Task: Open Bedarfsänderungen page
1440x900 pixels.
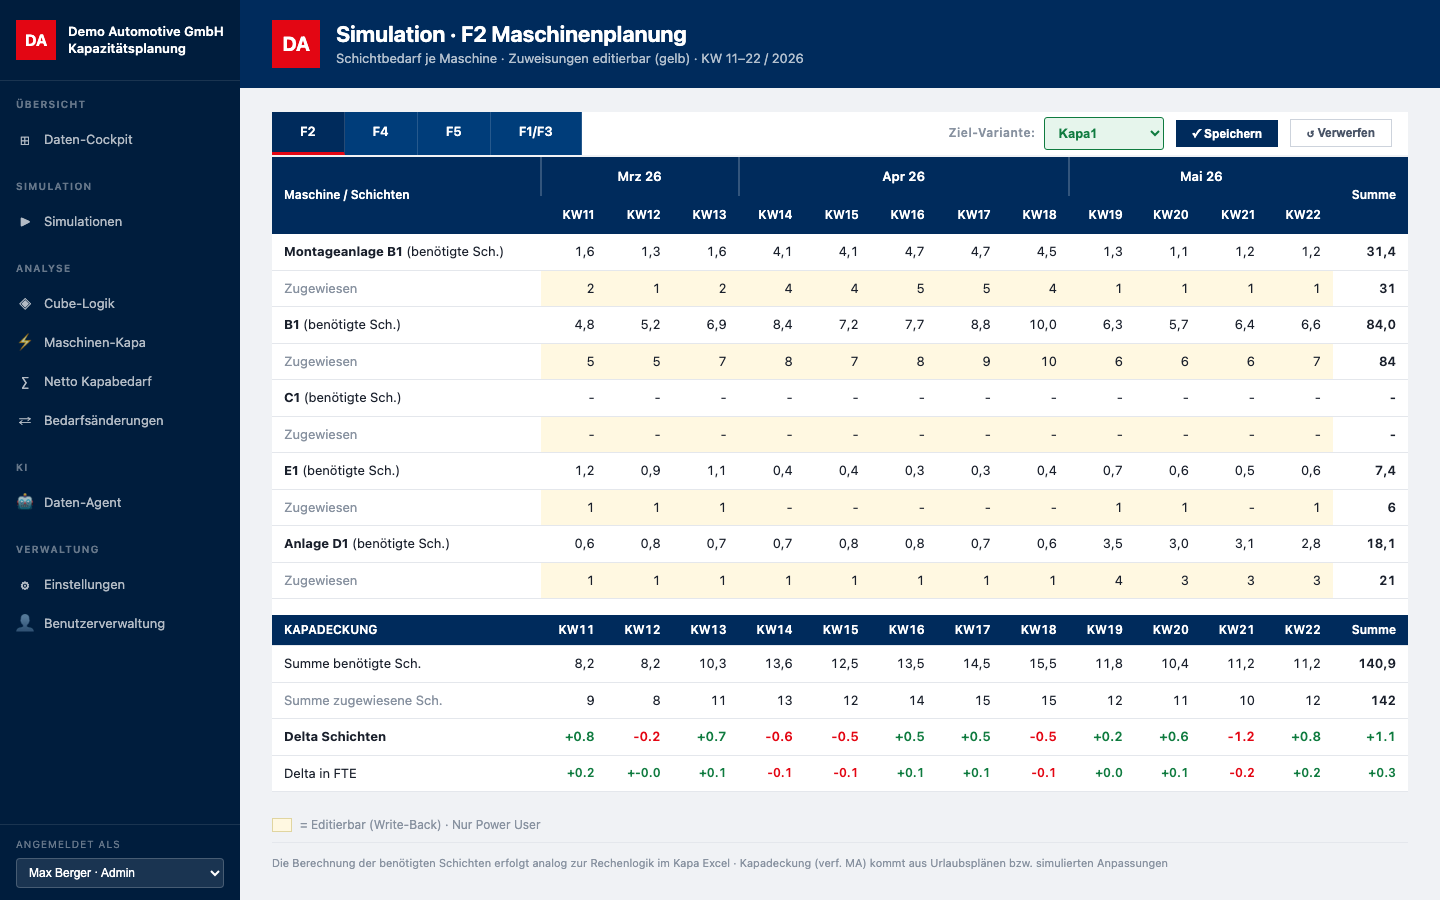Action: click(x=120, y=421)
